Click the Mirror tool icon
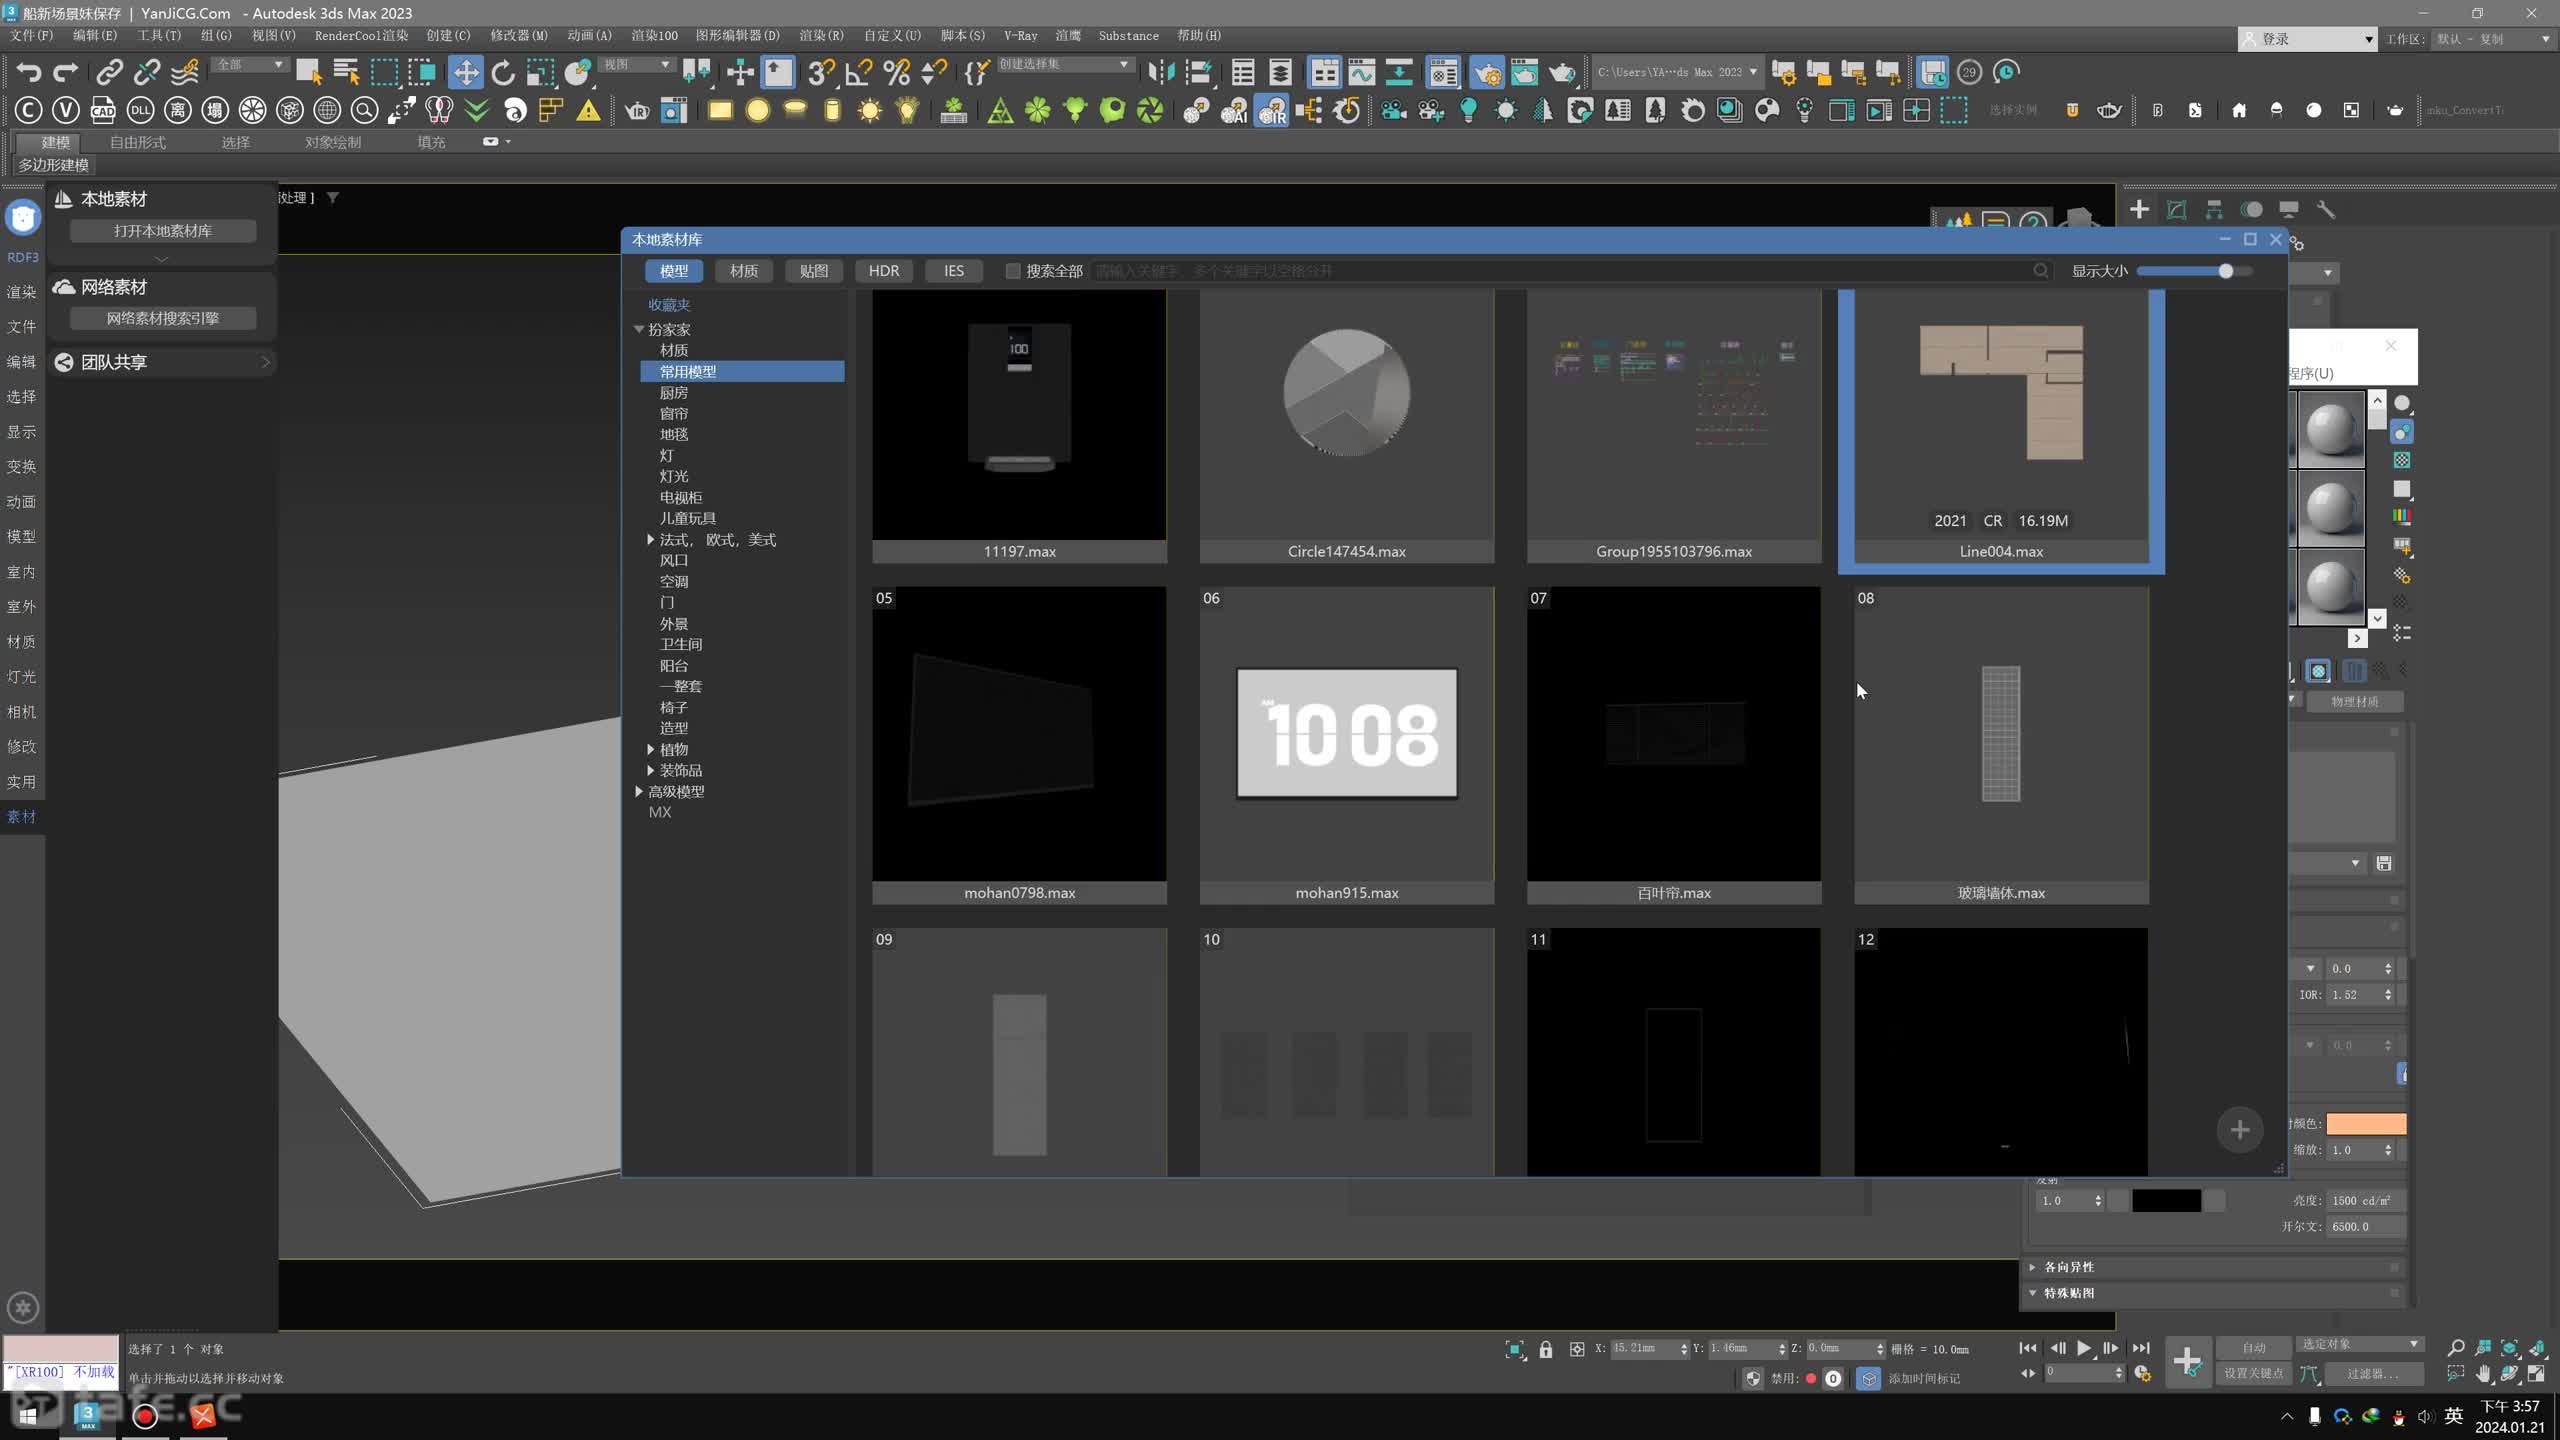Image resolution: width=2560 pixels, height=1440 pixels. click(1160, 72)
